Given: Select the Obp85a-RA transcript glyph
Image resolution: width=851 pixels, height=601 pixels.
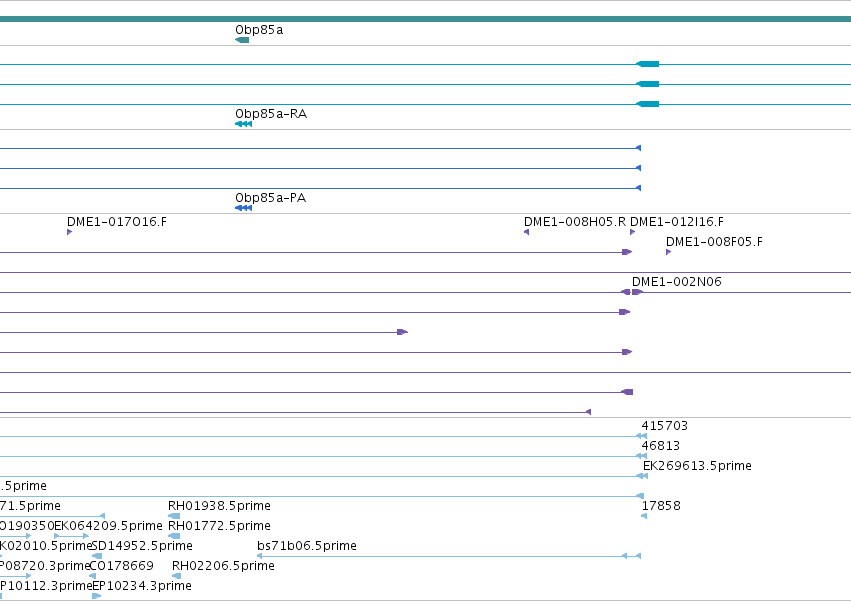Looking at the screenshot, I should (x=243, y=124).
